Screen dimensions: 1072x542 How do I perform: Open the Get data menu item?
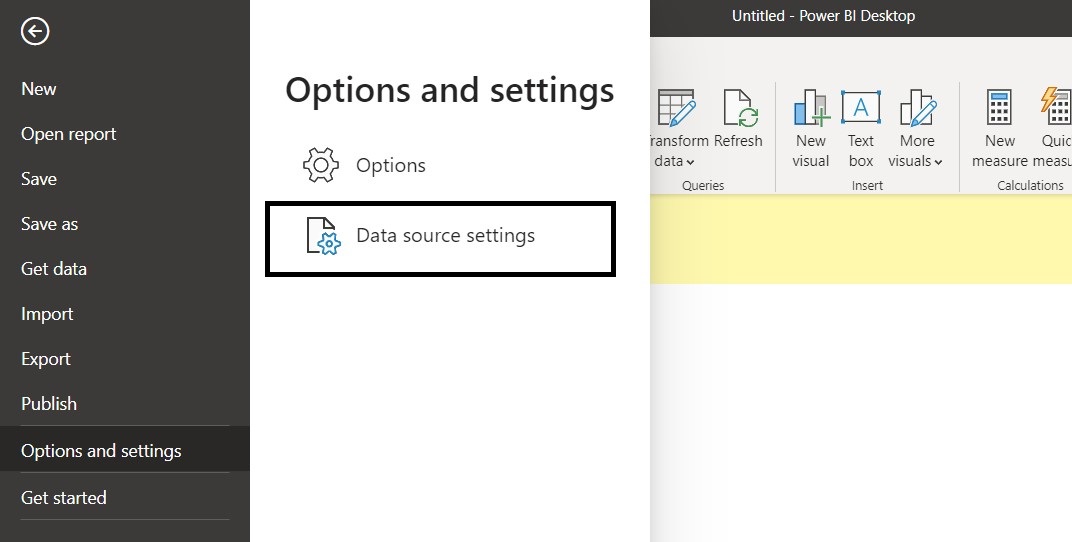54,269
